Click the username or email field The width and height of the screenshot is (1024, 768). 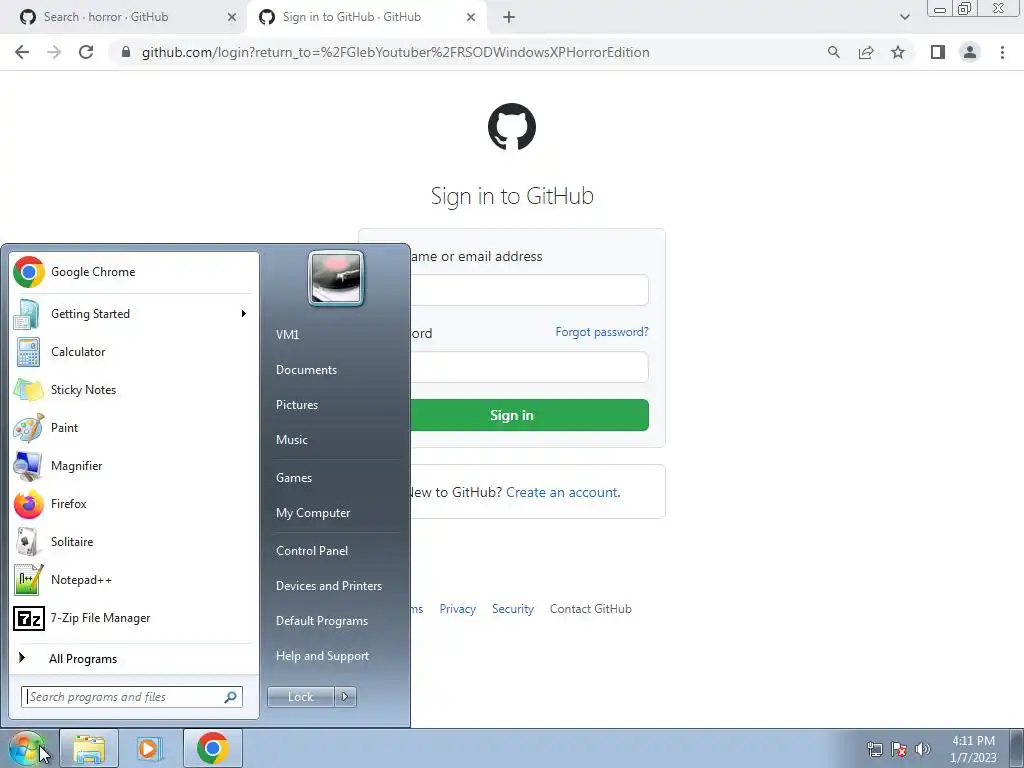(529, 290)
